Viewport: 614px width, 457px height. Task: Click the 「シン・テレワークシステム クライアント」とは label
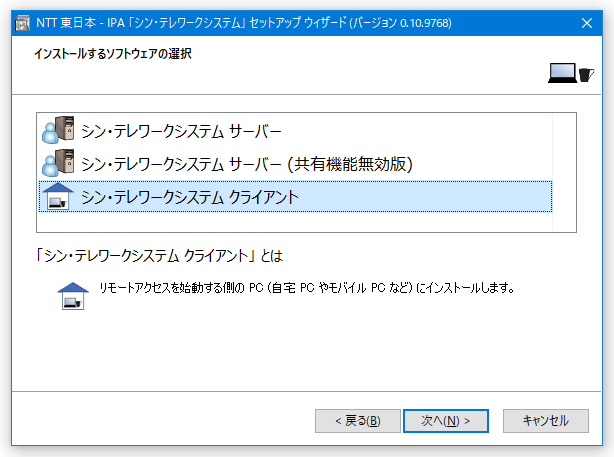pyautogui.click(x=159, y=256)
